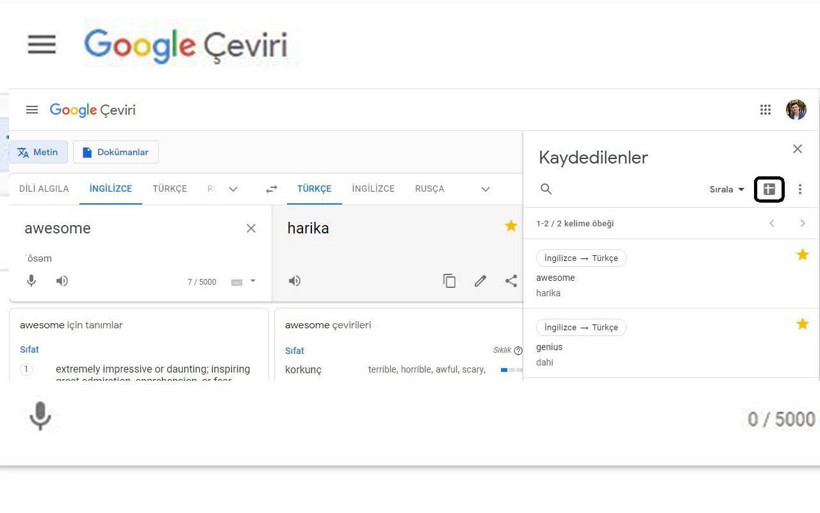Select TÜRKÇE target language tab

[314, 189]
